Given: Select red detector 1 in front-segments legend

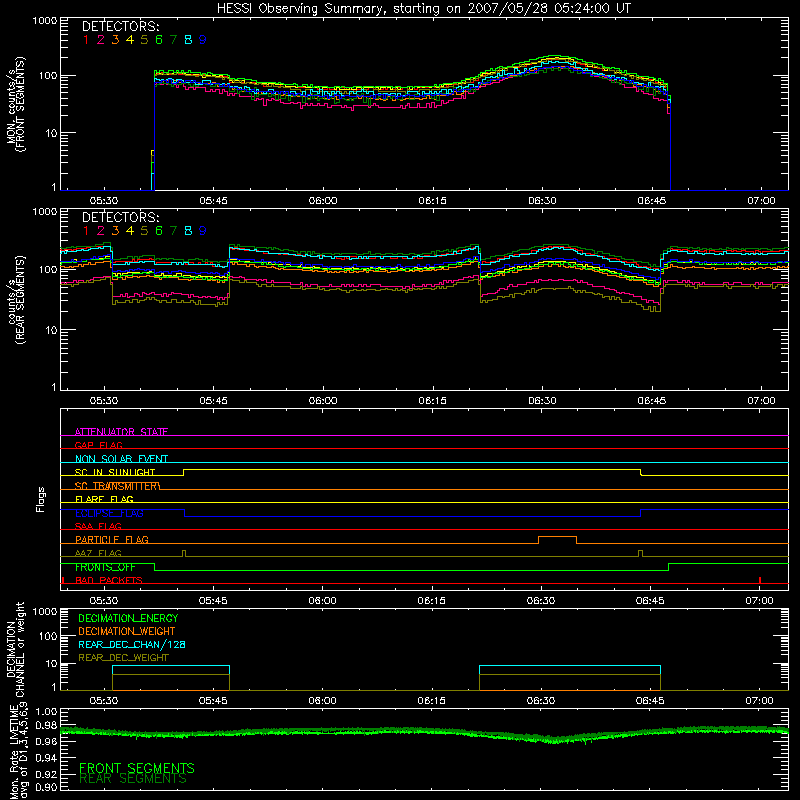Looking at the screenshot, I should (x=86, y=40).
